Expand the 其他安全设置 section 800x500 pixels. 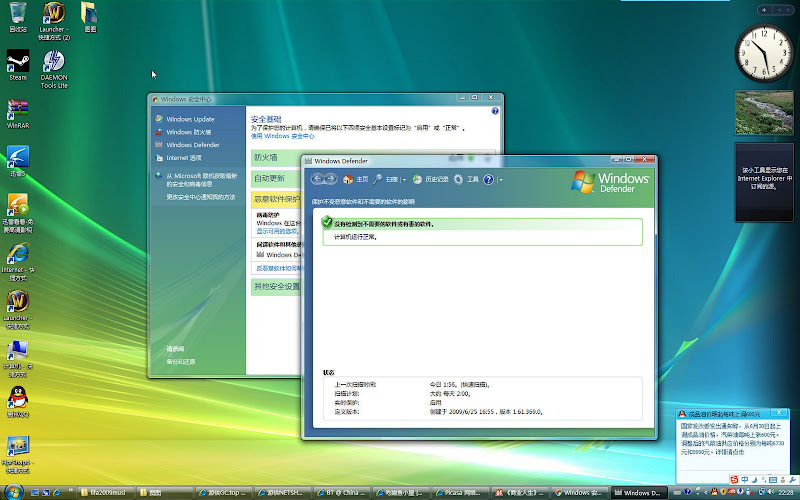click(276, 286)
